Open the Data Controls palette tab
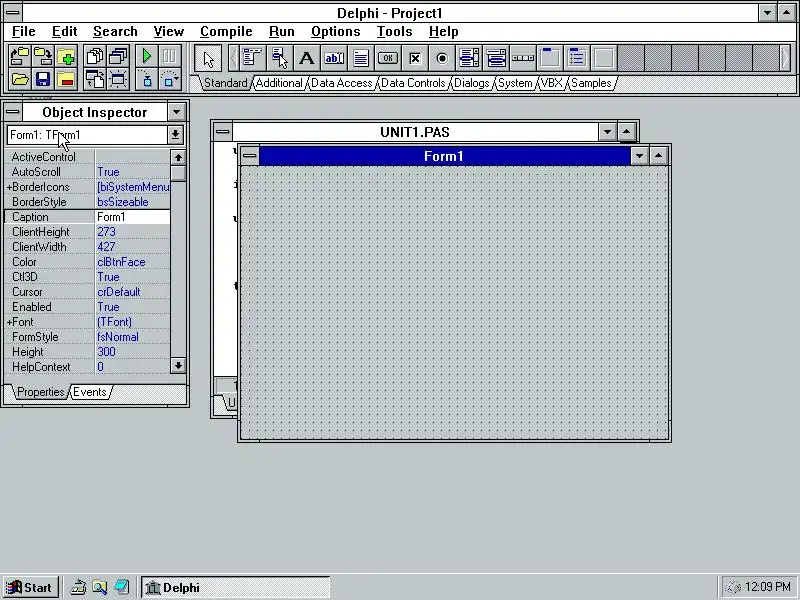The height and width of the screenshot is (600, 800). [x=413, y=83]
